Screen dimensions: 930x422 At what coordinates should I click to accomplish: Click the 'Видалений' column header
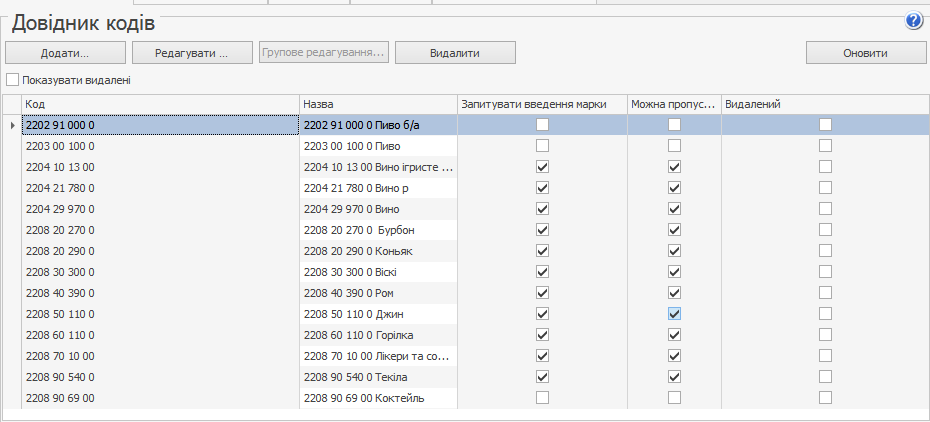click(824, 104)
